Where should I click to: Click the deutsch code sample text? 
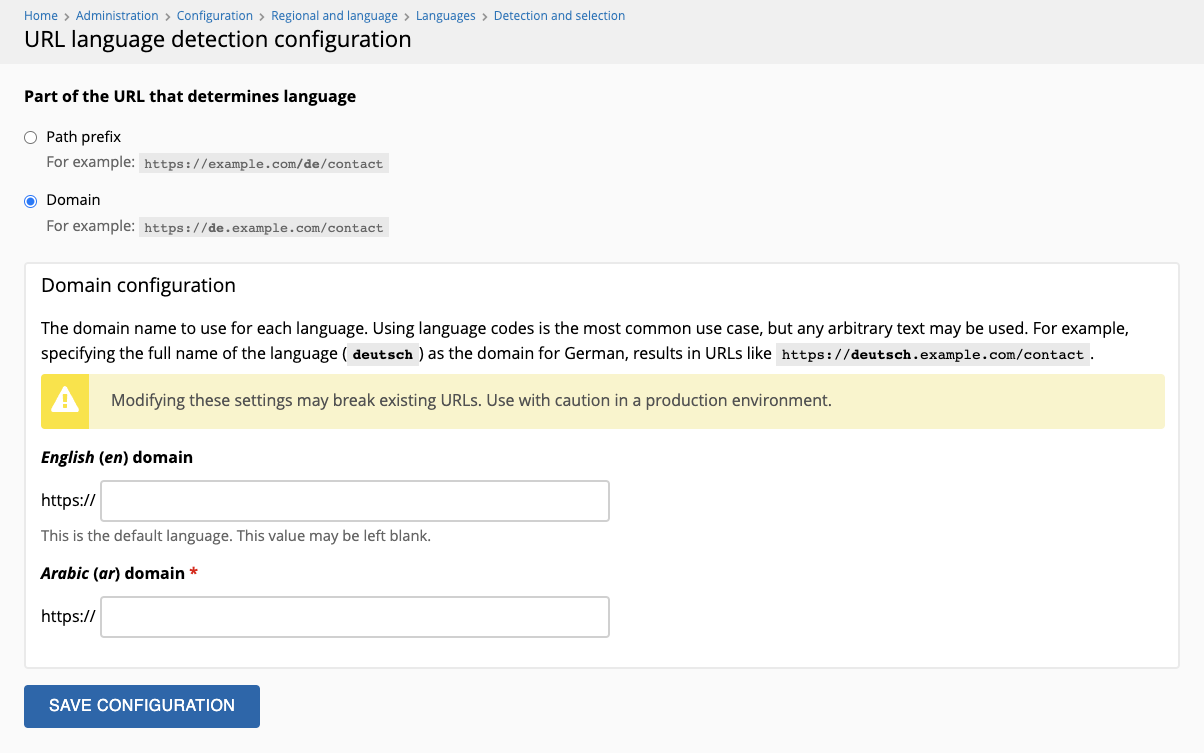coord(381,353)
